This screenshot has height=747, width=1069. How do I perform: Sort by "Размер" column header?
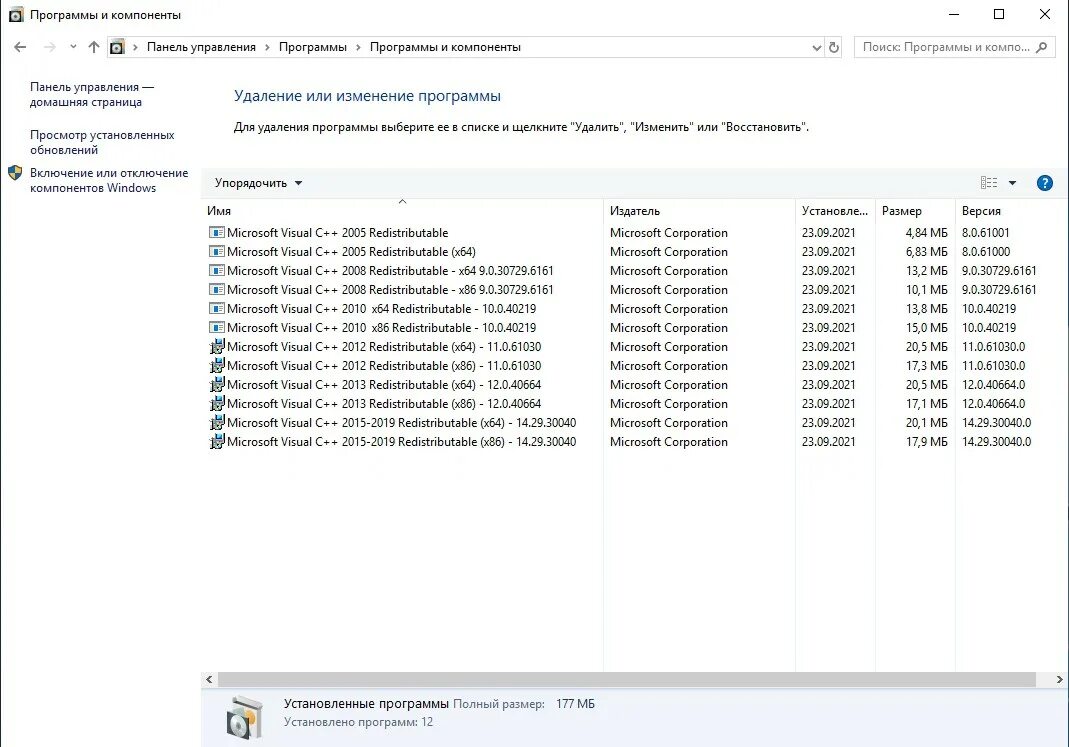(x=914, y=211)
